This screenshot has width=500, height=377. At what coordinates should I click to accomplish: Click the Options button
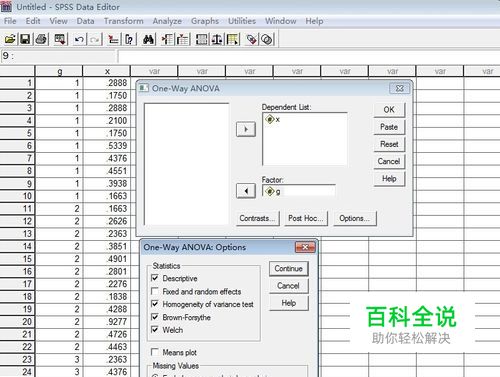(355, 218)
